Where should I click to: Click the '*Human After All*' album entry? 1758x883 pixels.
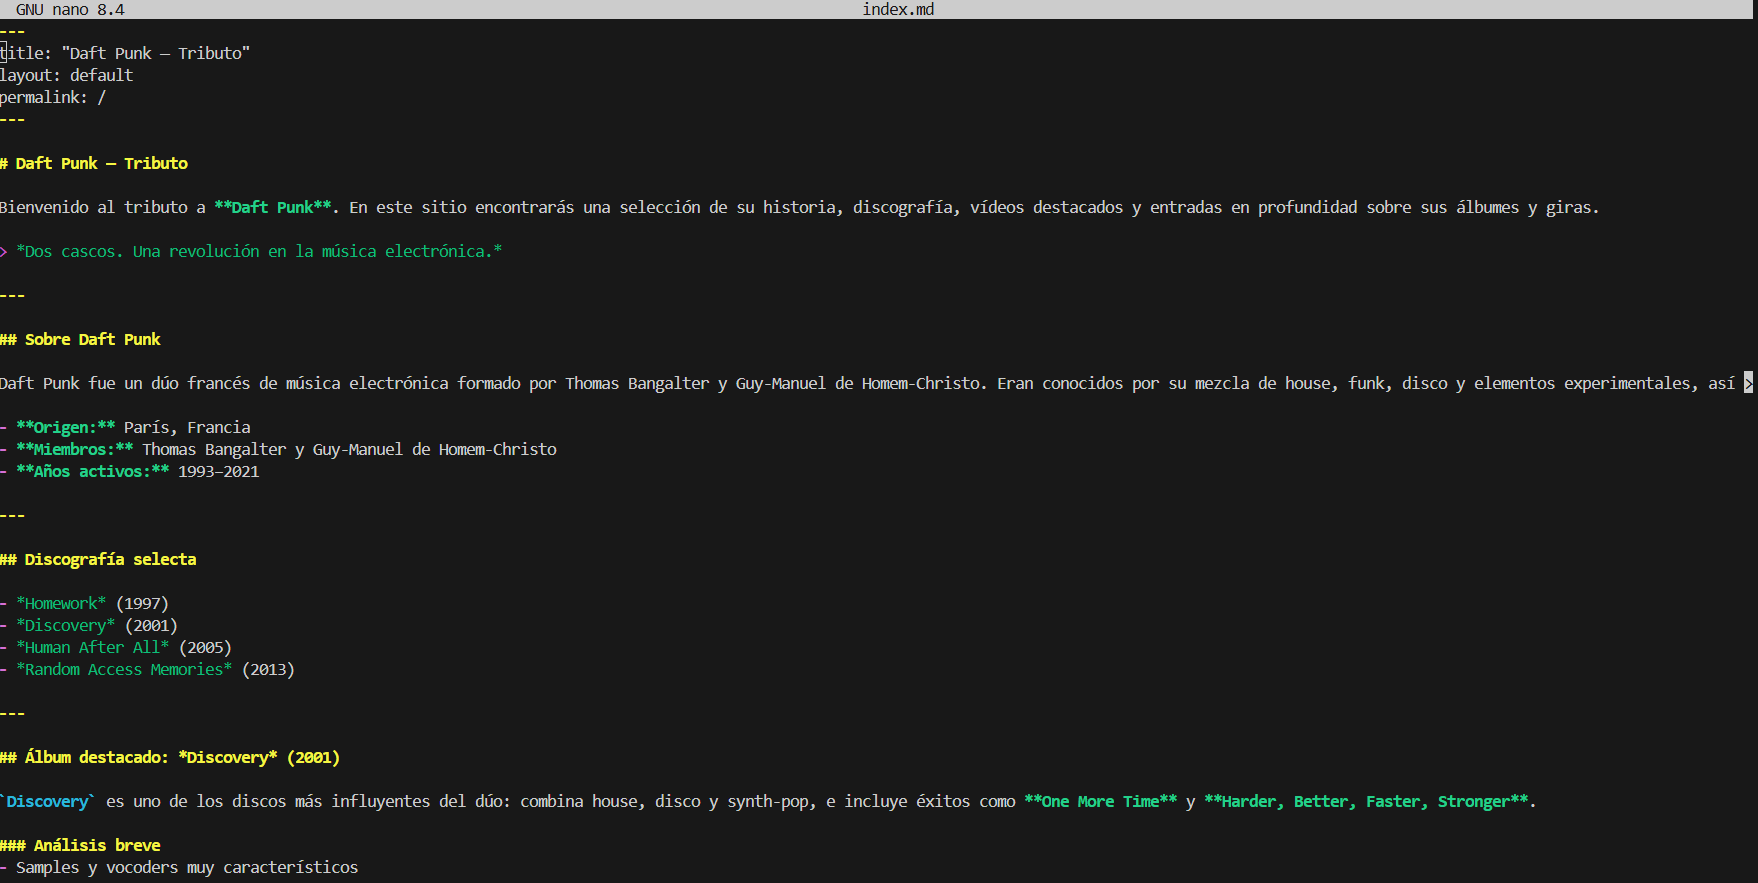[x=93, y=647]
